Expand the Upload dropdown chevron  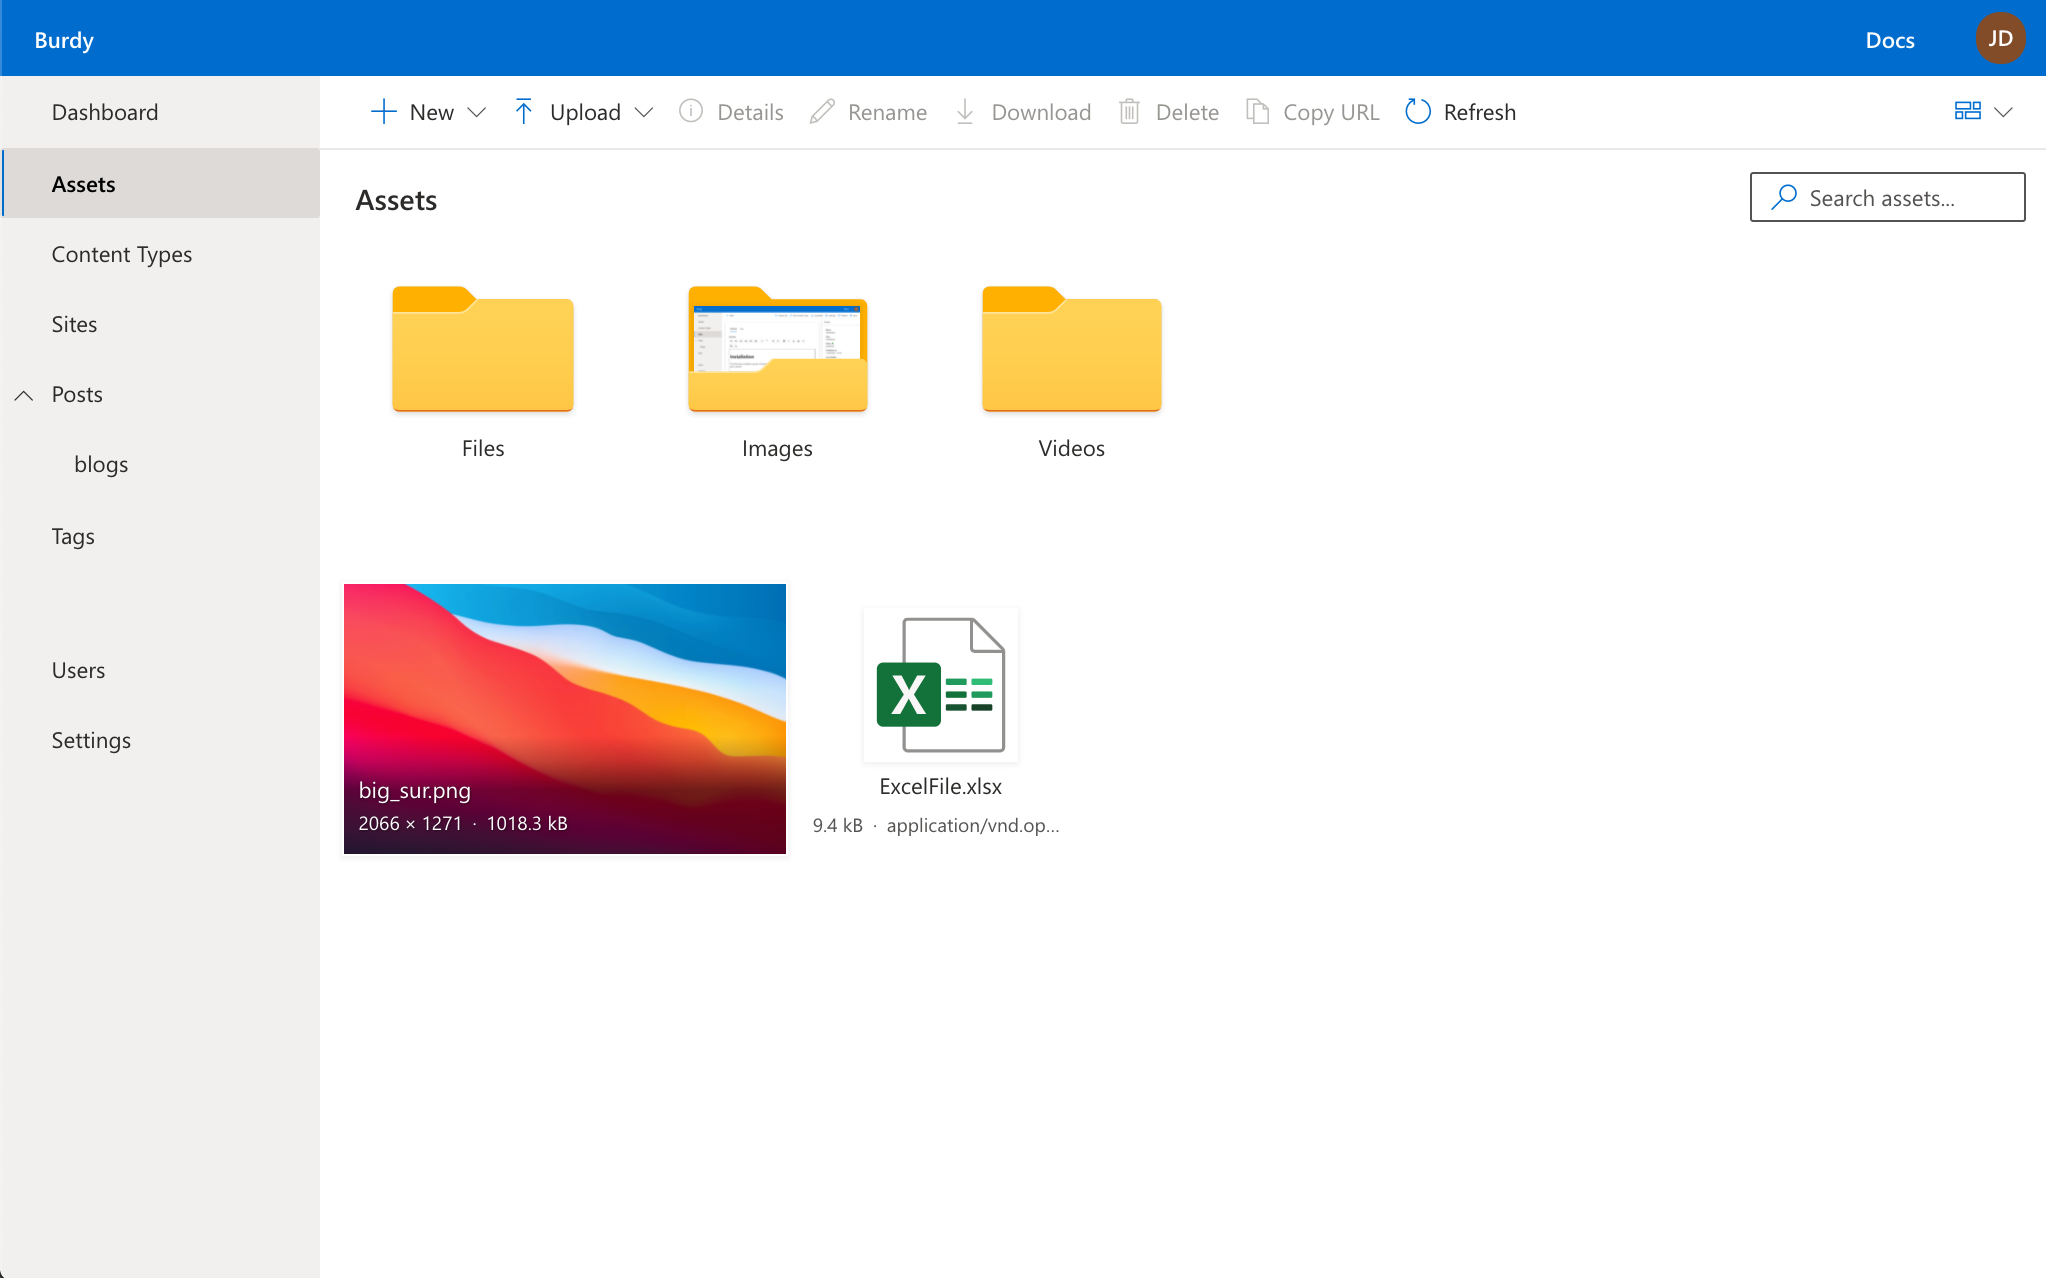click(x=644, y=112)
